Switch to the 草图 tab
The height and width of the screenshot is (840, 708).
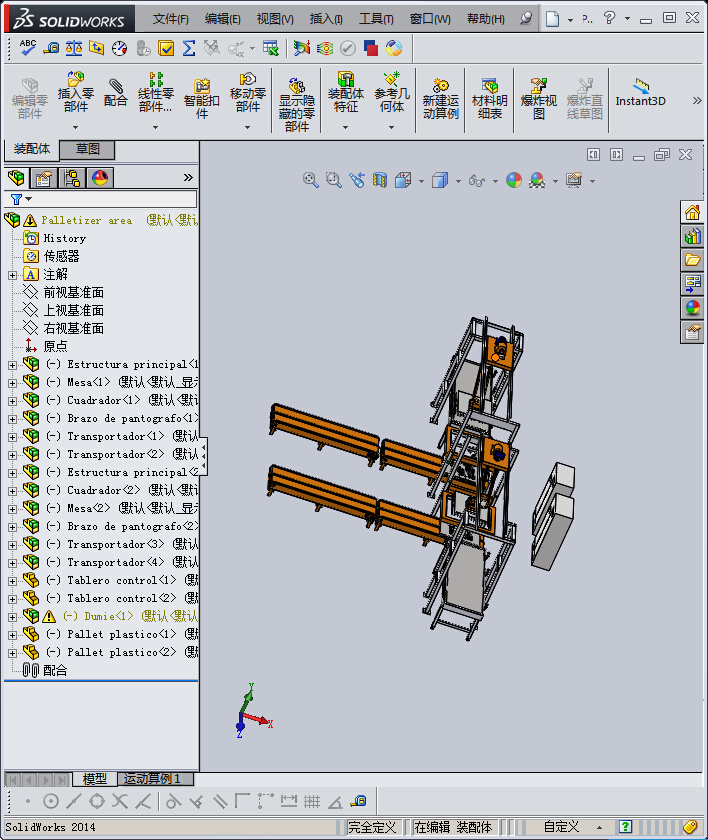[87, 149]
